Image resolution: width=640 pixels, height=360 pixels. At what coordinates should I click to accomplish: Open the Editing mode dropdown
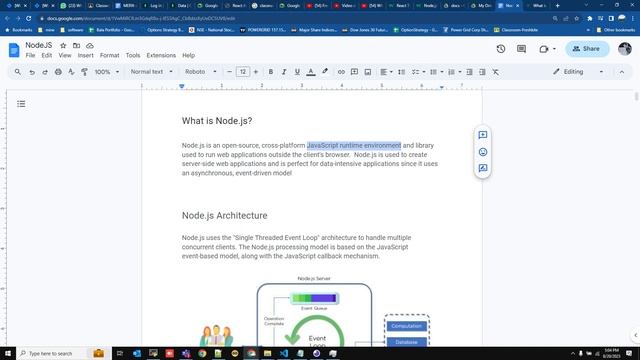click(578, 72)
